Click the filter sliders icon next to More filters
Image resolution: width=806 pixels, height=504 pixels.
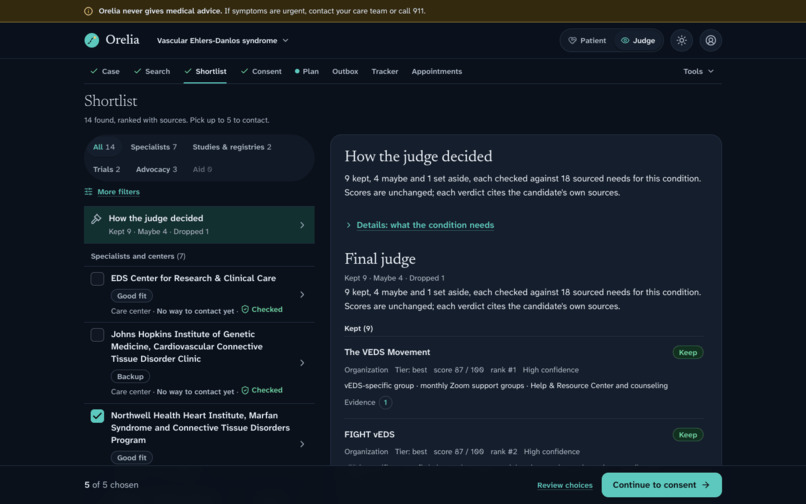coord(88,191)
